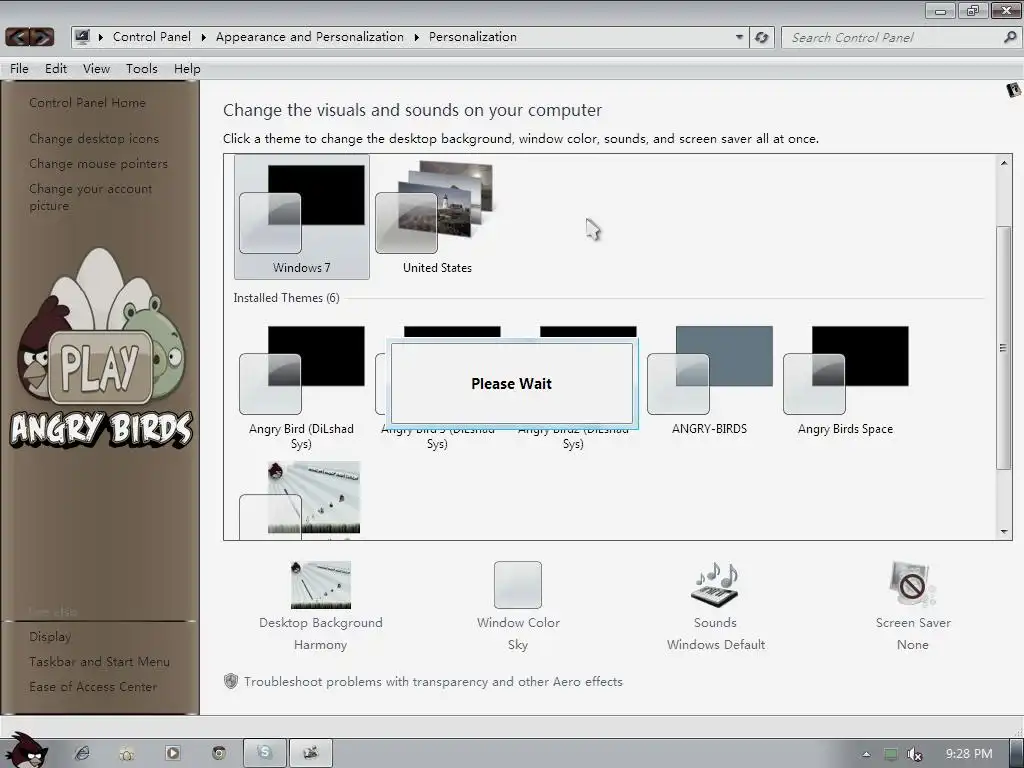Open the media player taskbar icon

pos(173,753)
